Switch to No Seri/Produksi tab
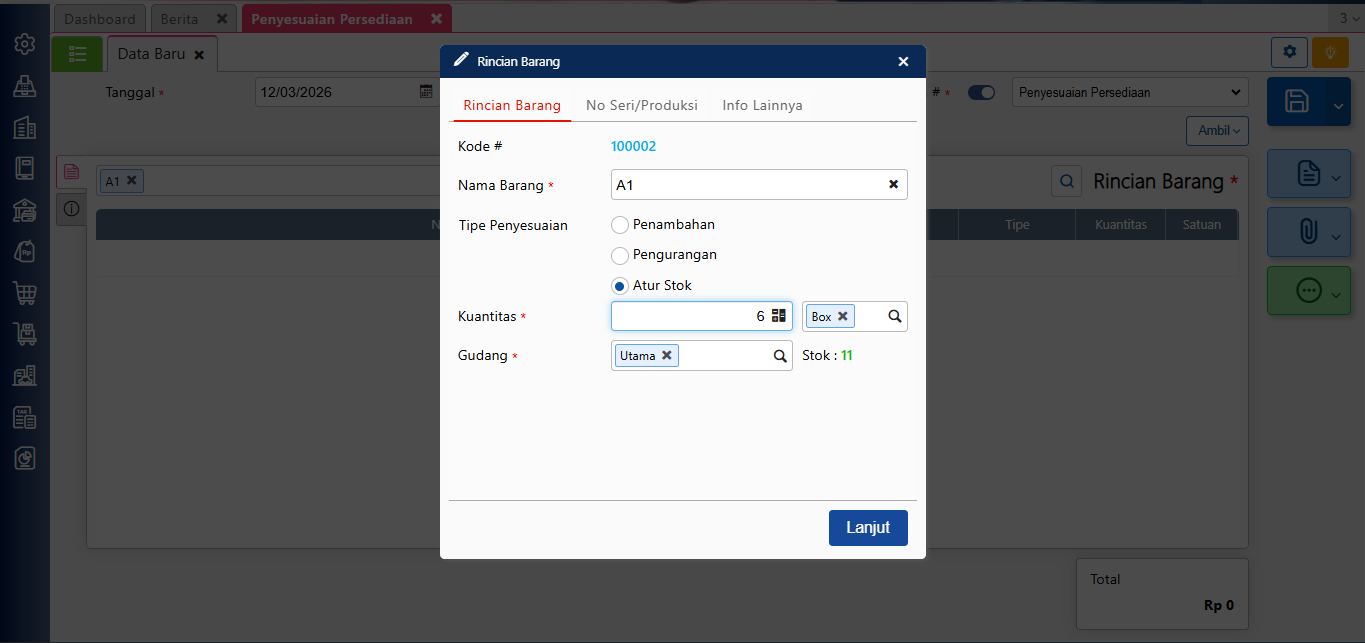1365x643 pixels. 641,105
